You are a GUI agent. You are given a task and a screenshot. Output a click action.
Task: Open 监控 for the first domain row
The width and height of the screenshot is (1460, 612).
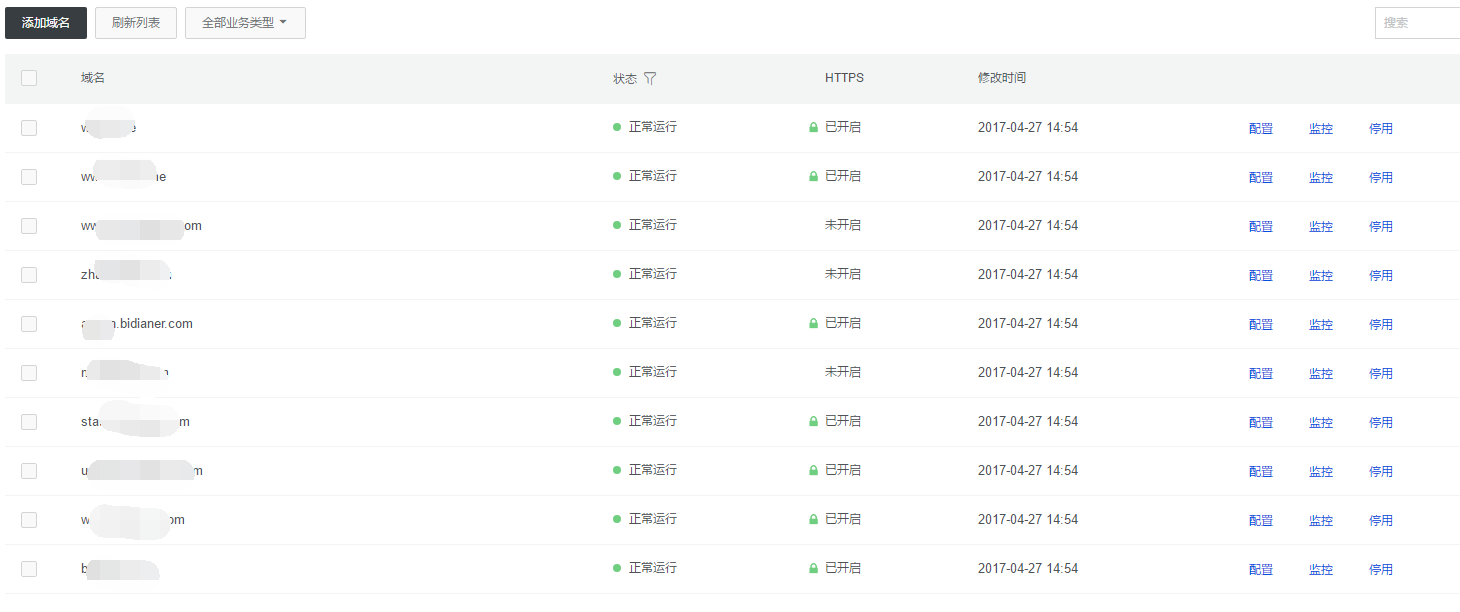1321,129
